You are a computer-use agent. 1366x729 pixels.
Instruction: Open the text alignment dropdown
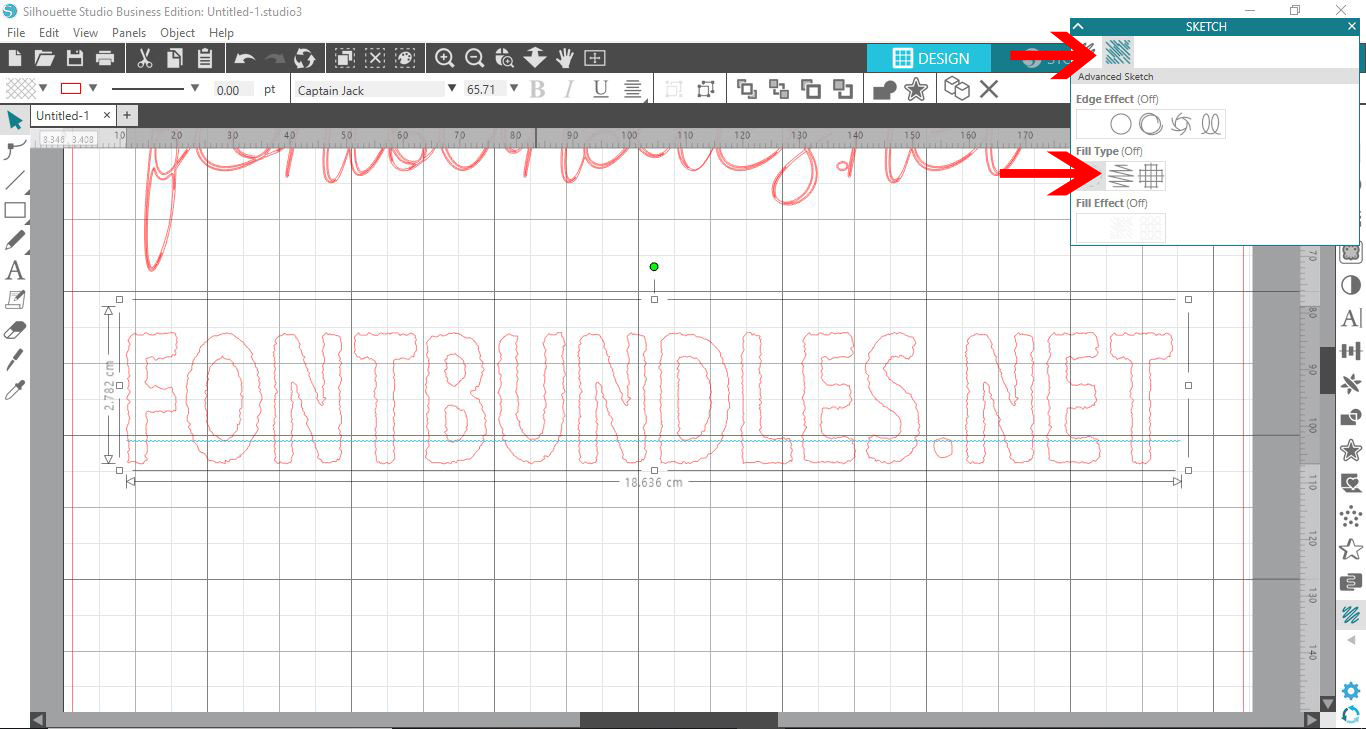tap(633, 90)
